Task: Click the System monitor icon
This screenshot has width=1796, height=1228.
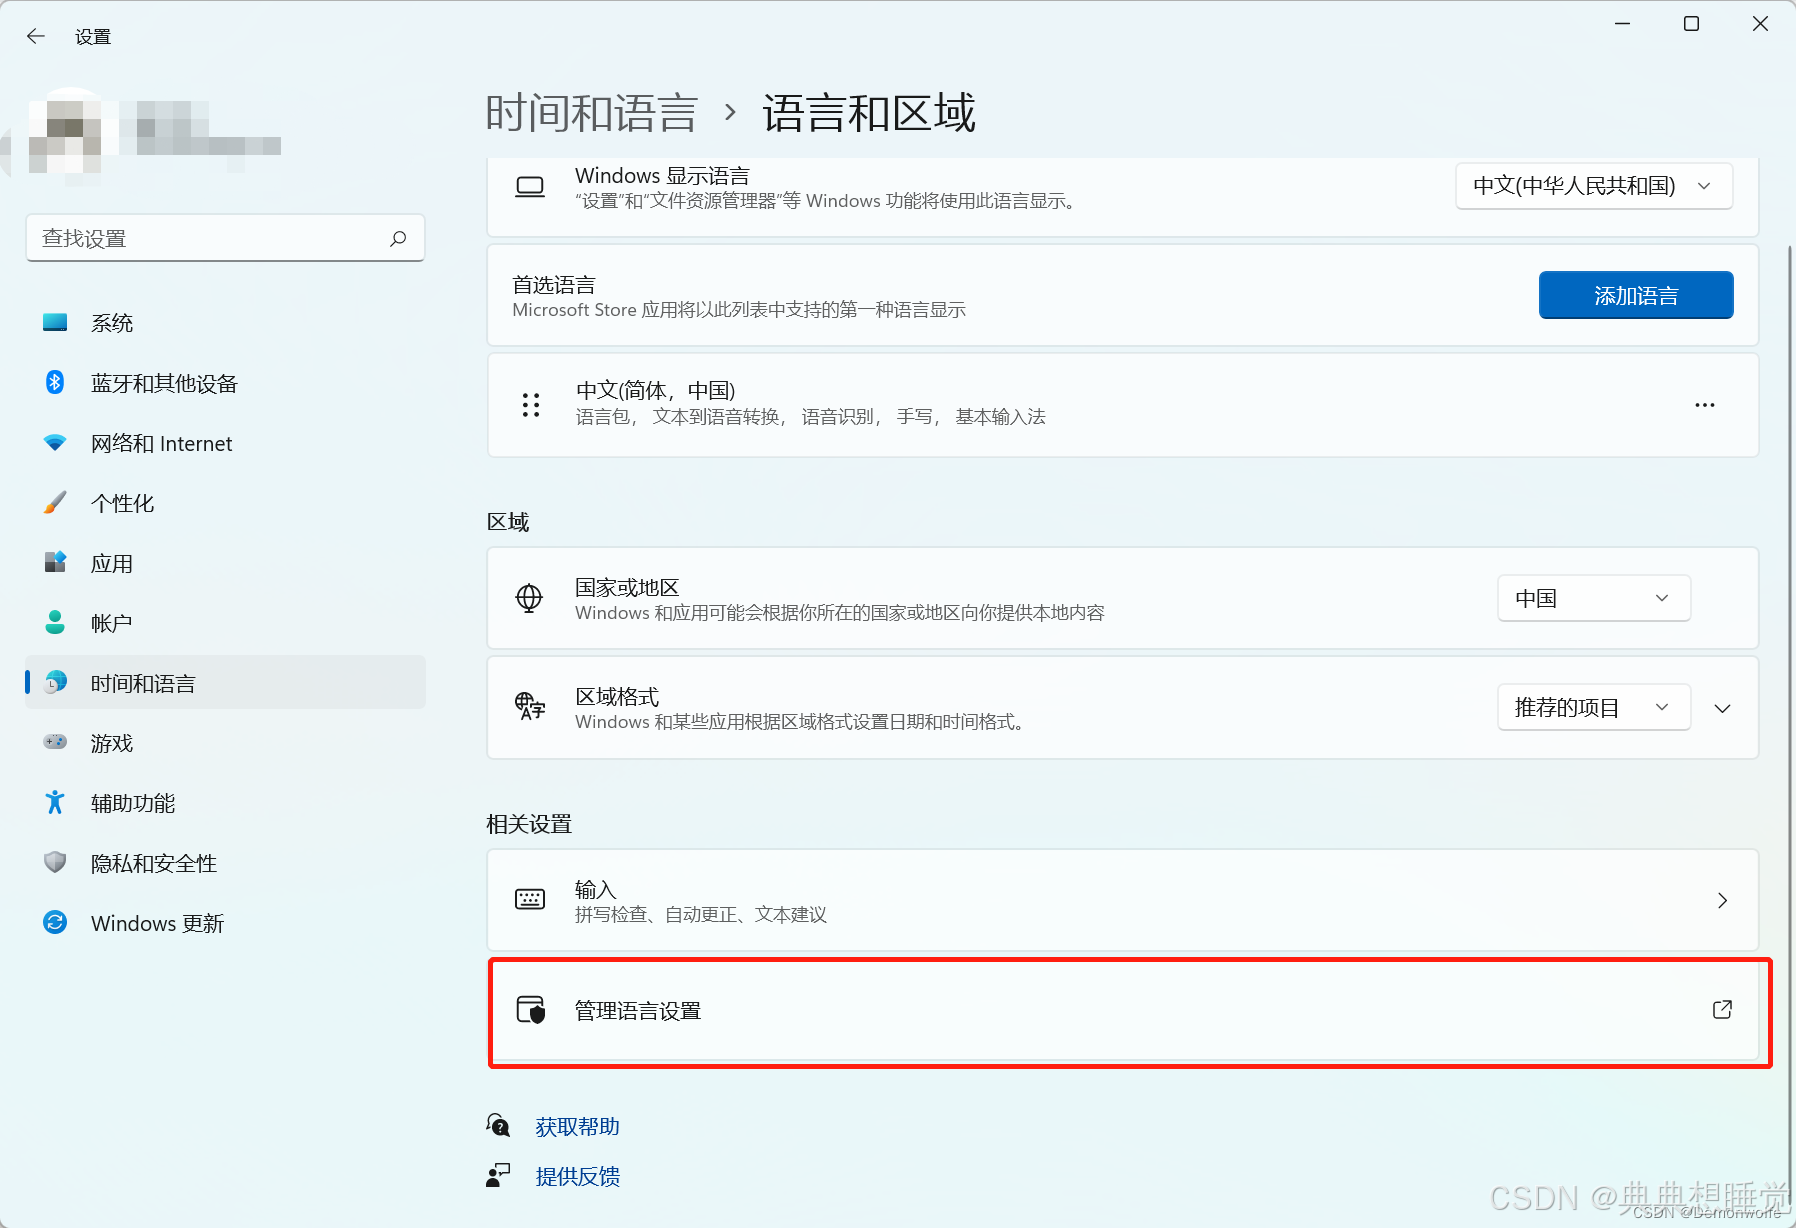Action: pos(55,322)
